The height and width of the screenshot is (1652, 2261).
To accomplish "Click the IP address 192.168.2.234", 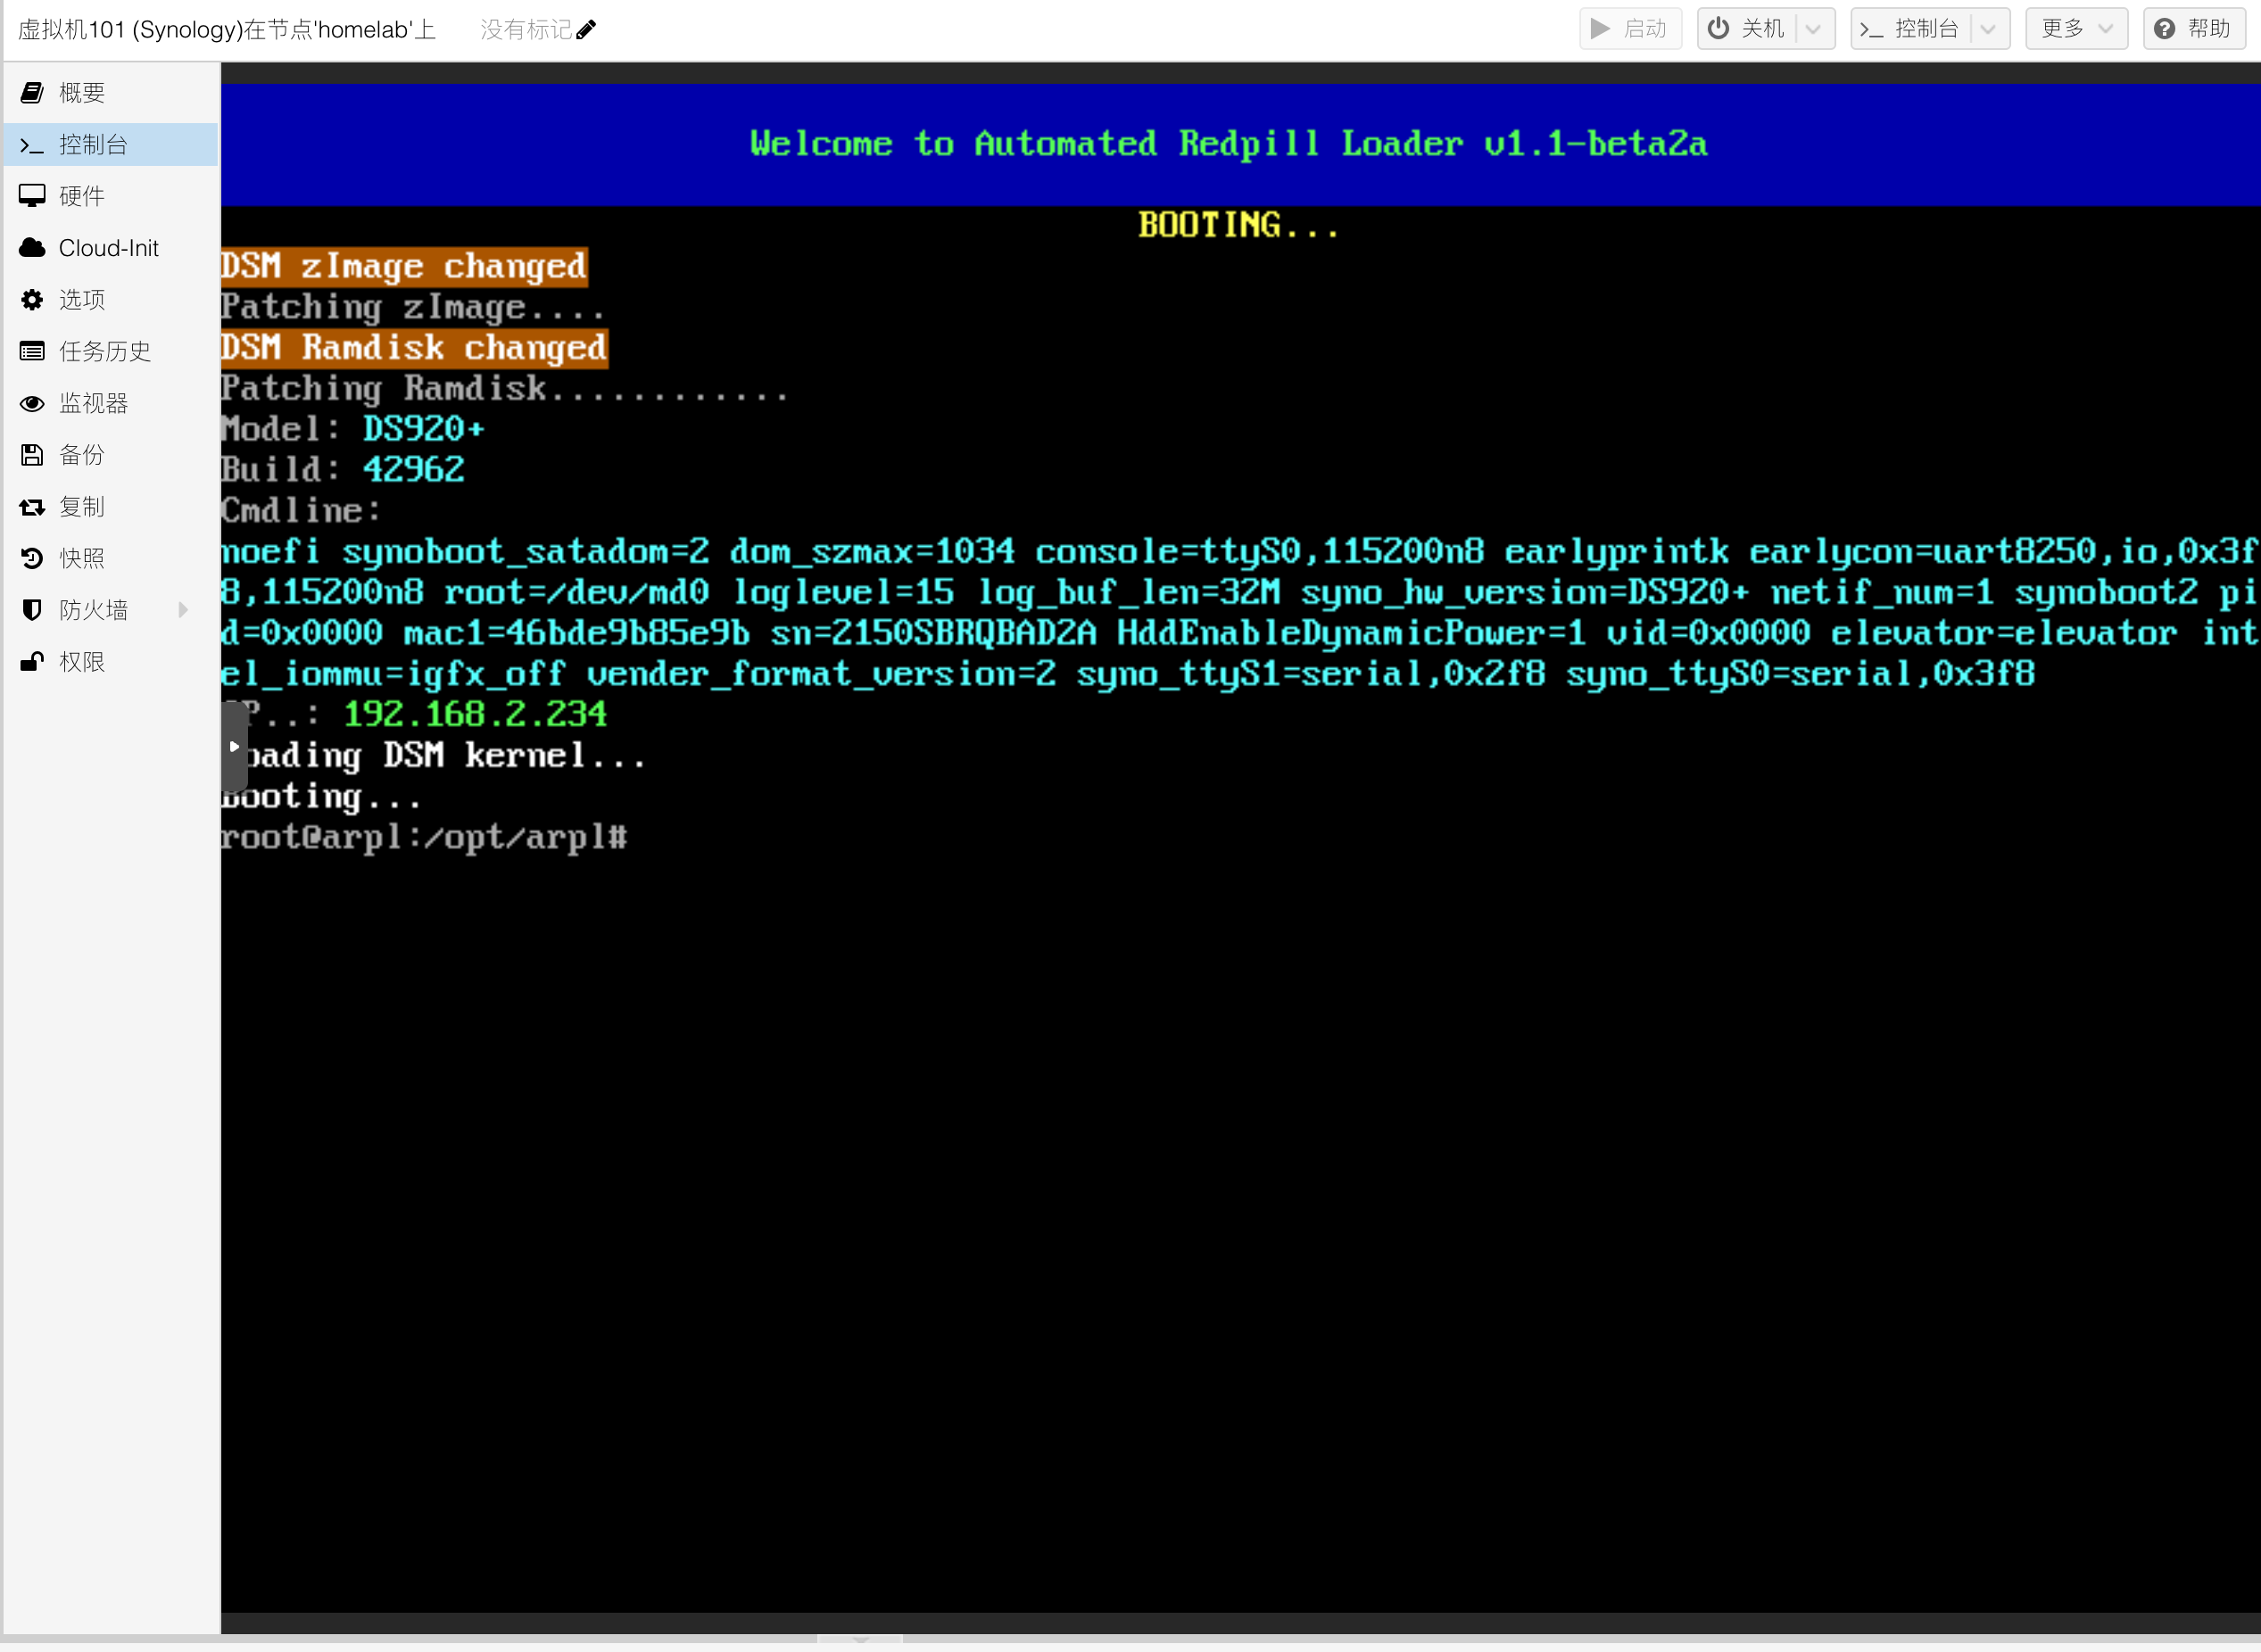I will (475, 715).
